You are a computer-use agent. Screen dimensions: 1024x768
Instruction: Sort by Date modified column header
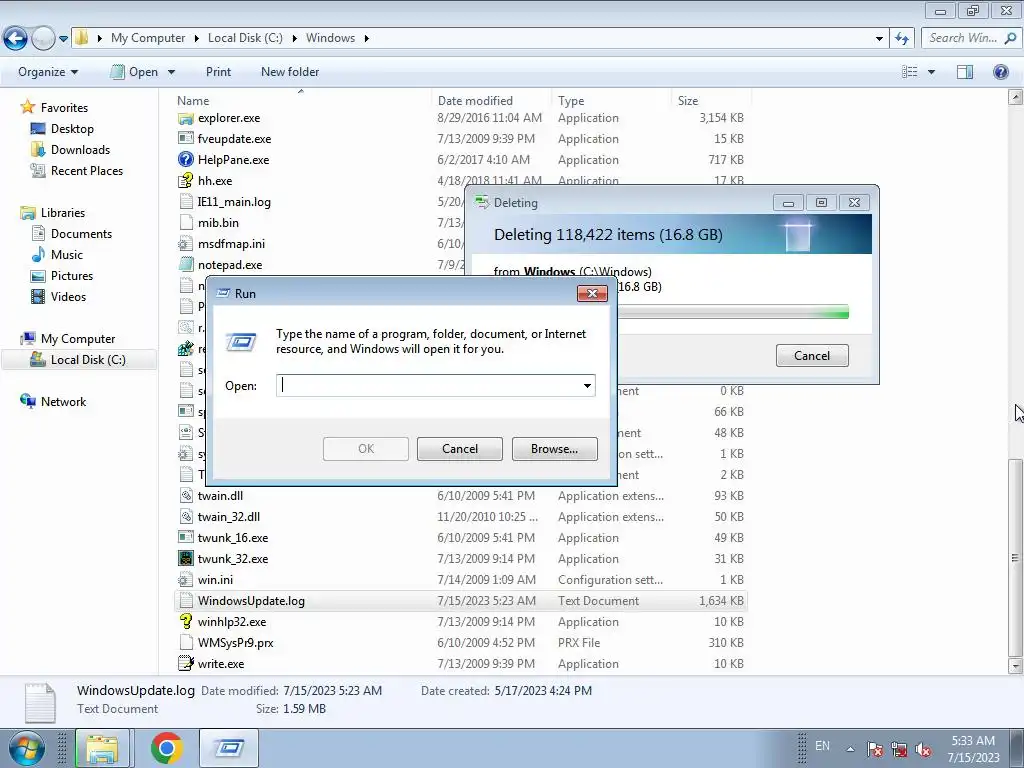[475, 101]
